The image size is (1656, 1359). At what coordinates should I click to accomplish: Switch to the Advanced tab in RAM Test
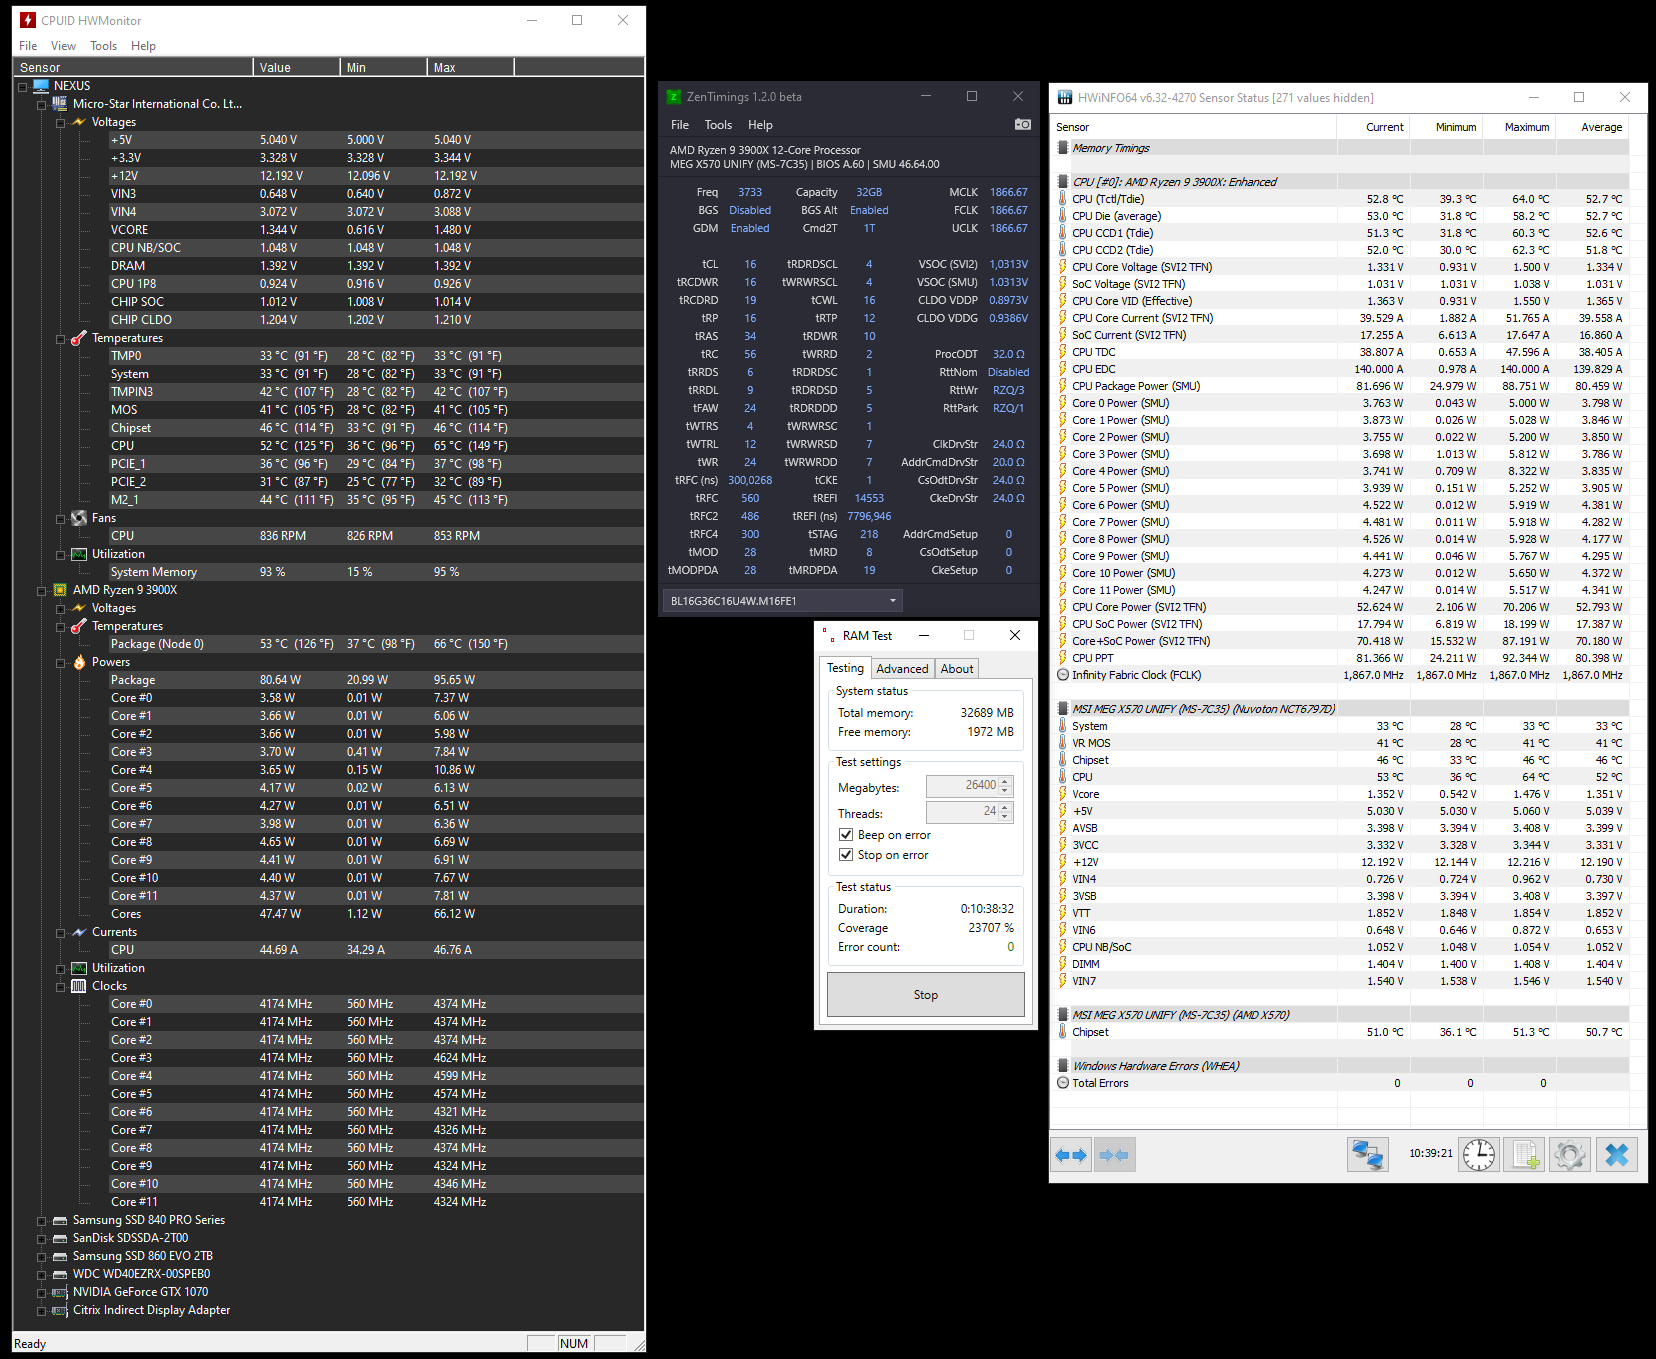point(902,668)
